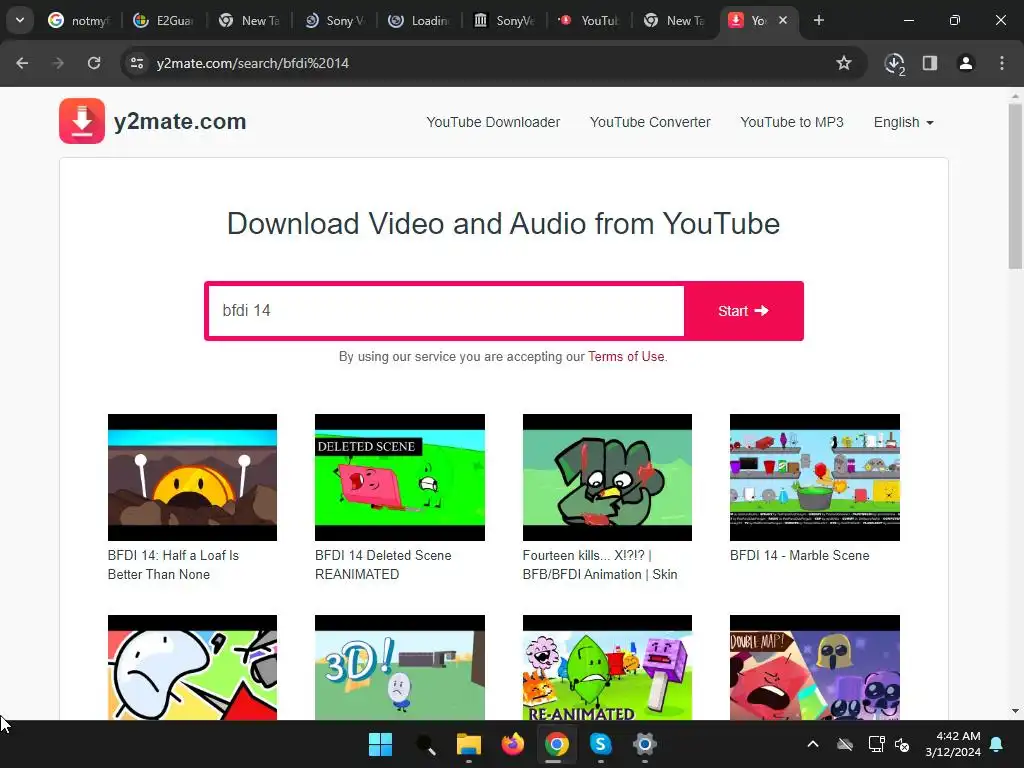Expand the English language dropdown
Image resolution: width=1024 pixels, height=768 pixels.
tap(904, 122)
